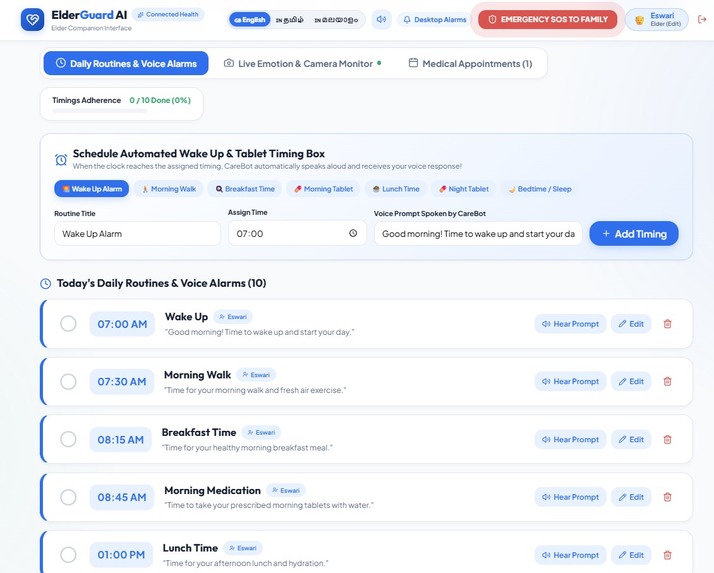Click Eswari tag on Morning Medication row
The height and width of the screenshot is (573, 714).
point(286,491)
